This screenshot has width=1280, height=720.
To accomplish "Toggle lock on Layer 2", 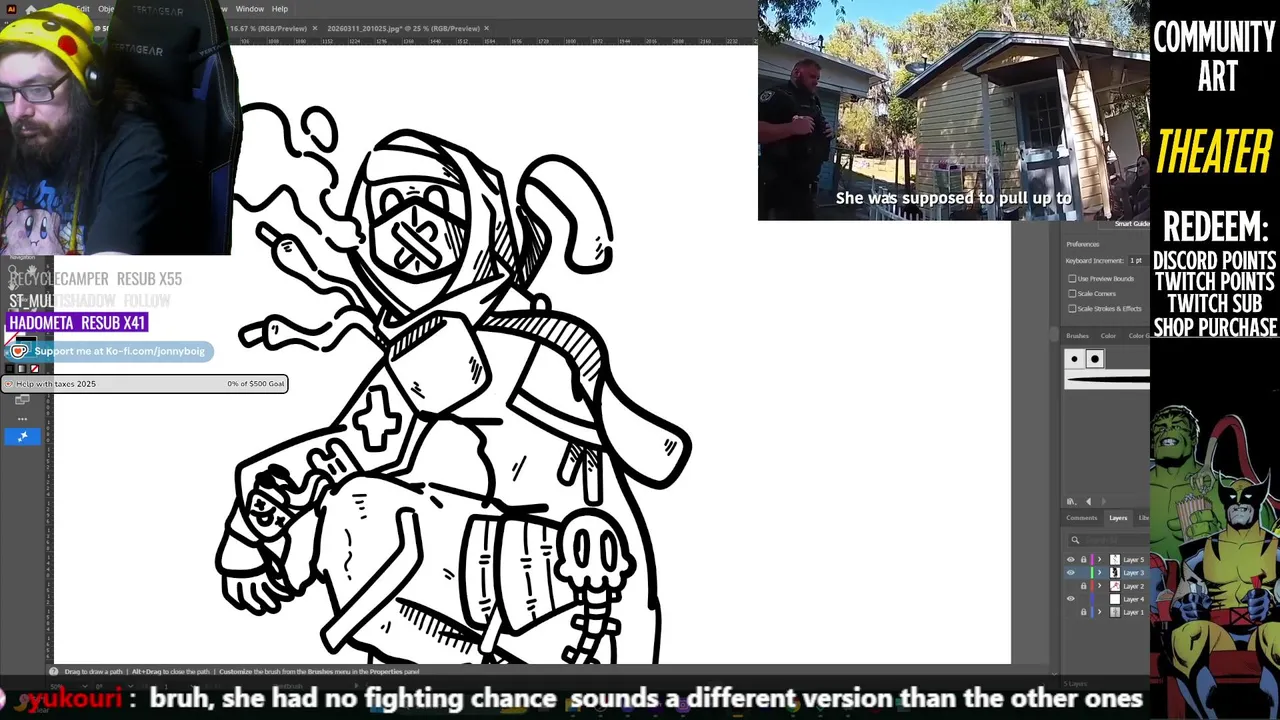I will tap(1083, 586).
